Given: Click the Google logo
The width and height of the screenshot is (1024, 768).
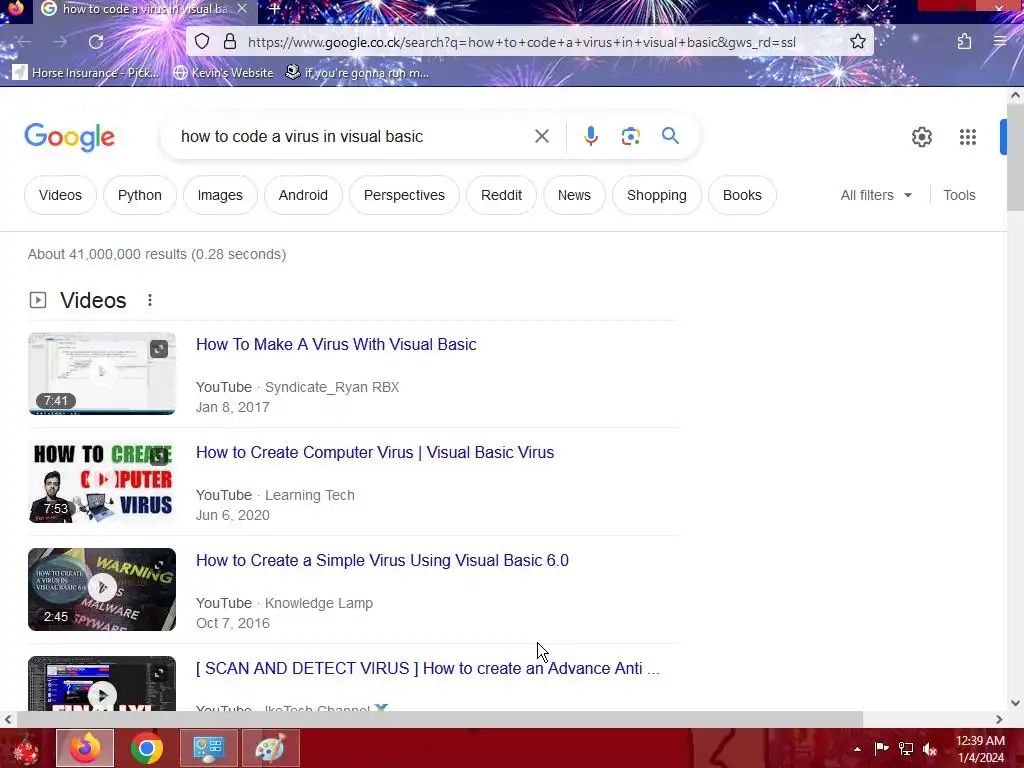Looking at the screenshot, I should 70,137.
